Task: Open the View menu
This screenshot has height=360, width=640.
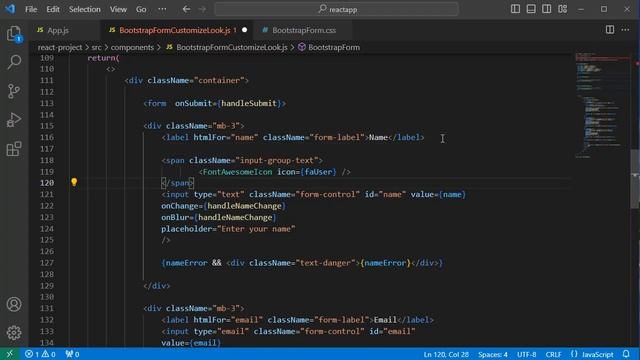Action: click(118, 9)
